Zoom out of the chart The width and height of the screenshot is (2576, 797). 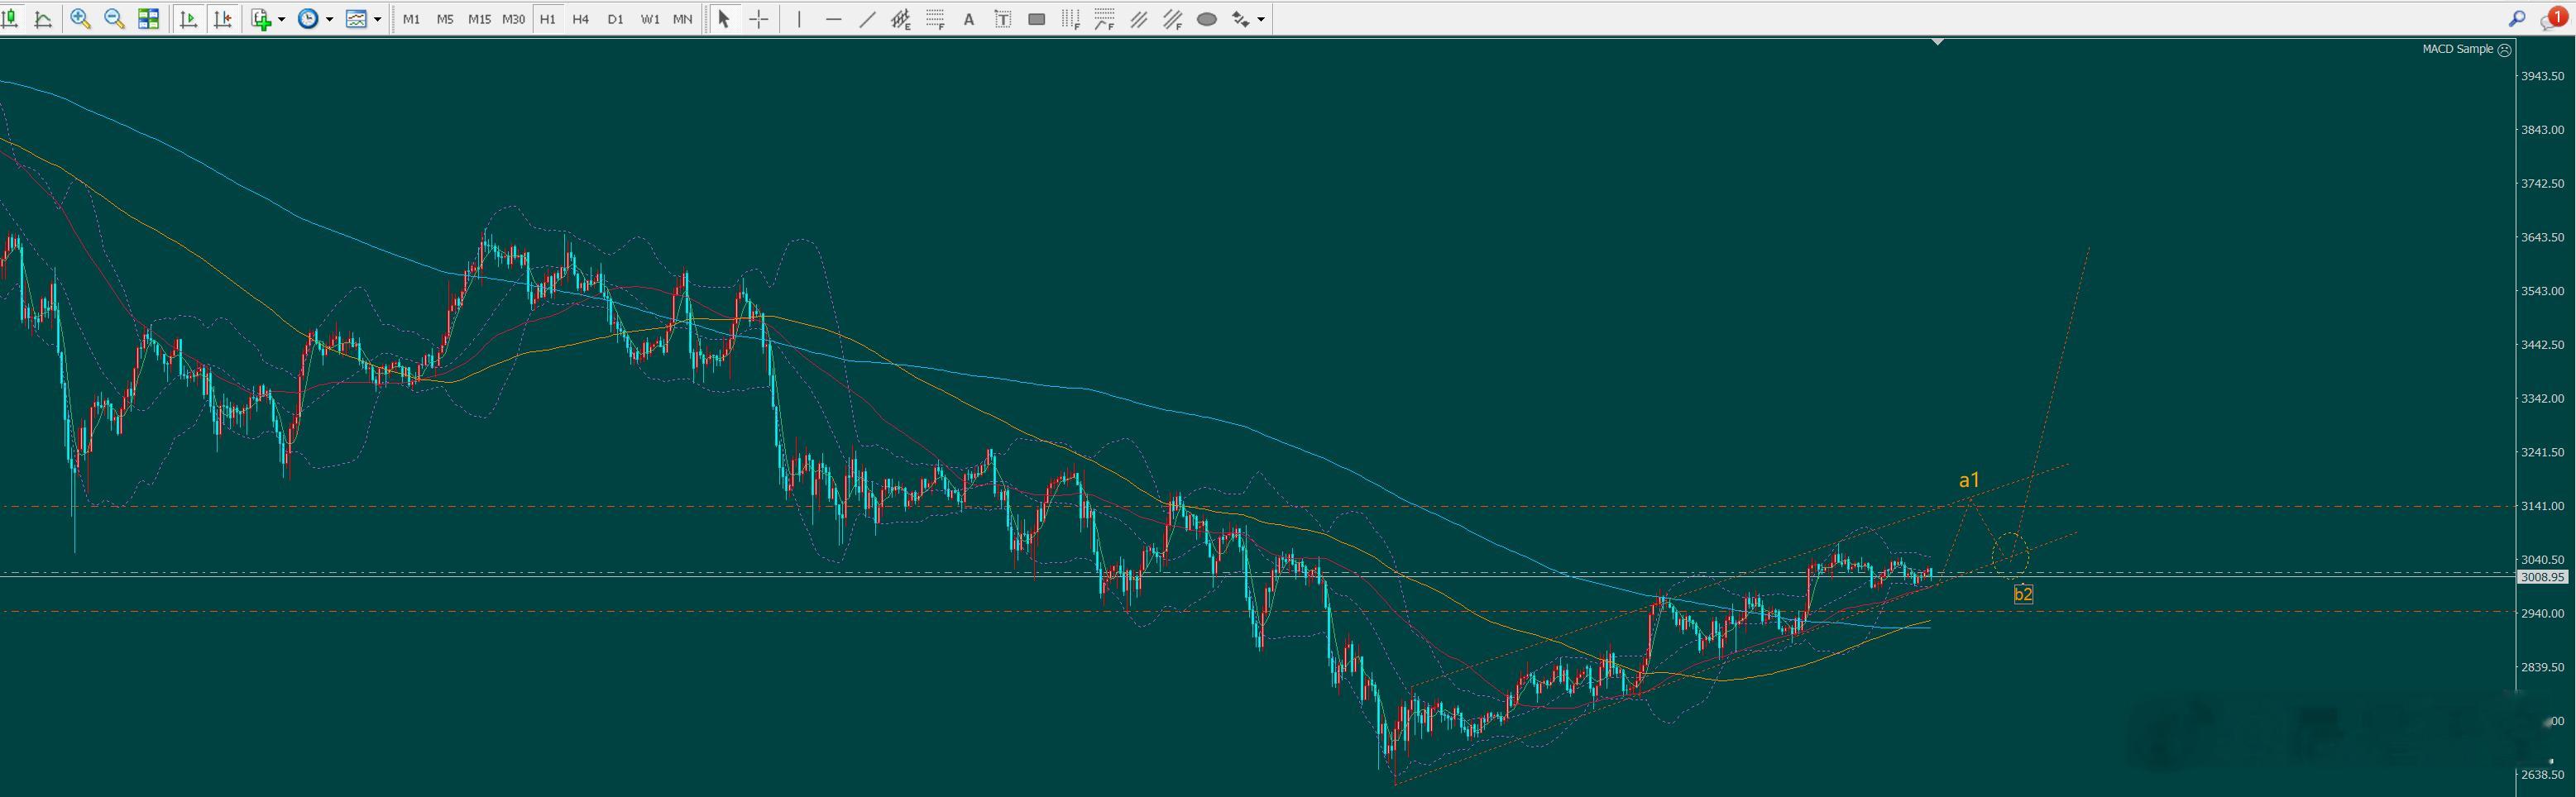pyautogui.click(x=114, y=19)
